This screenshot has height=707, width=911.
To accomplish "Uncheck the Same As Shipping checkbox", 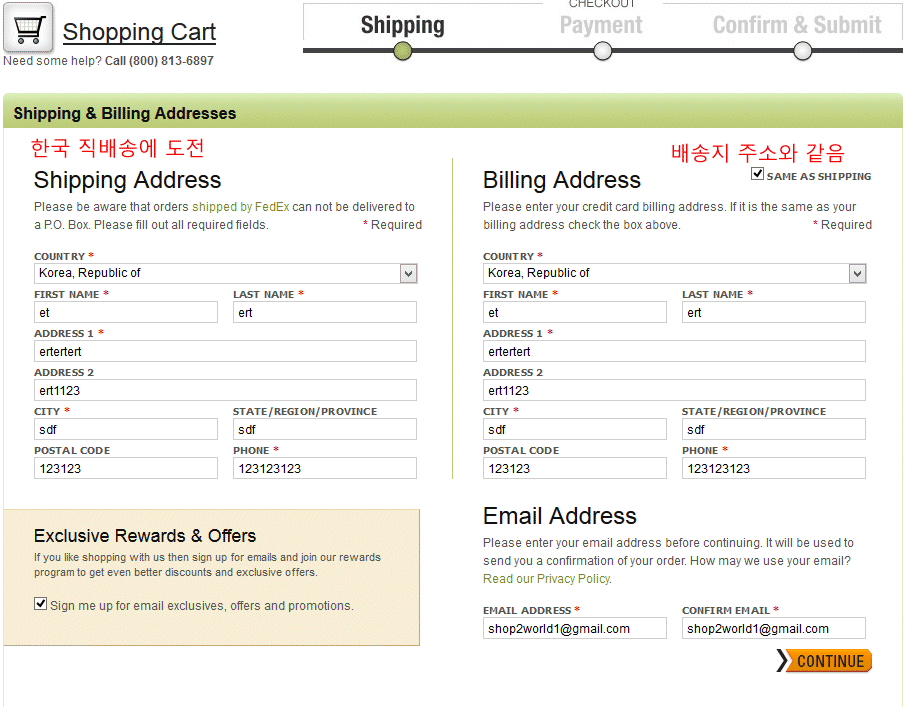I will [758, 174].
